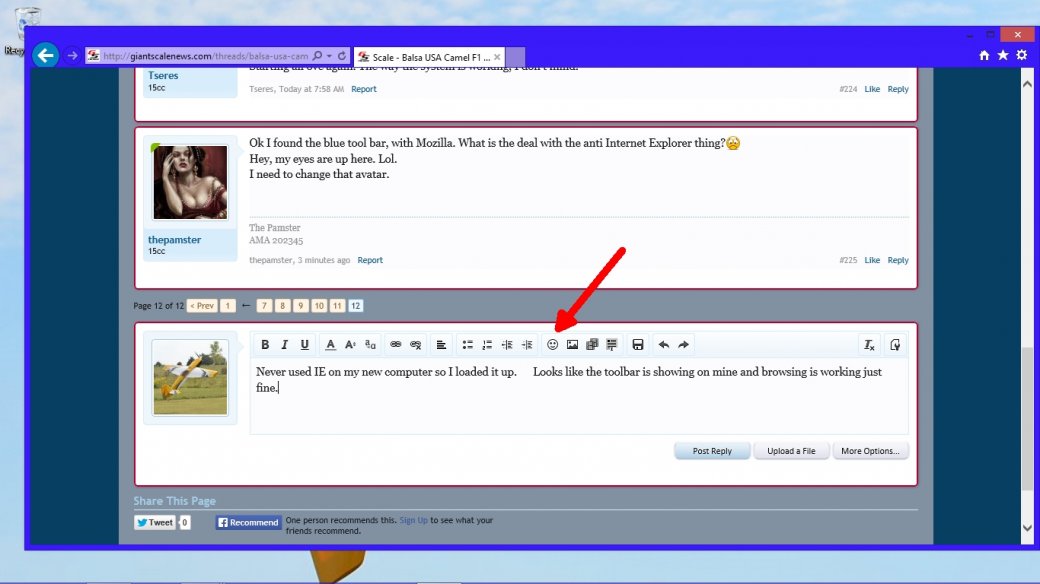Insert an ordered numbered list

coord(487,344)
